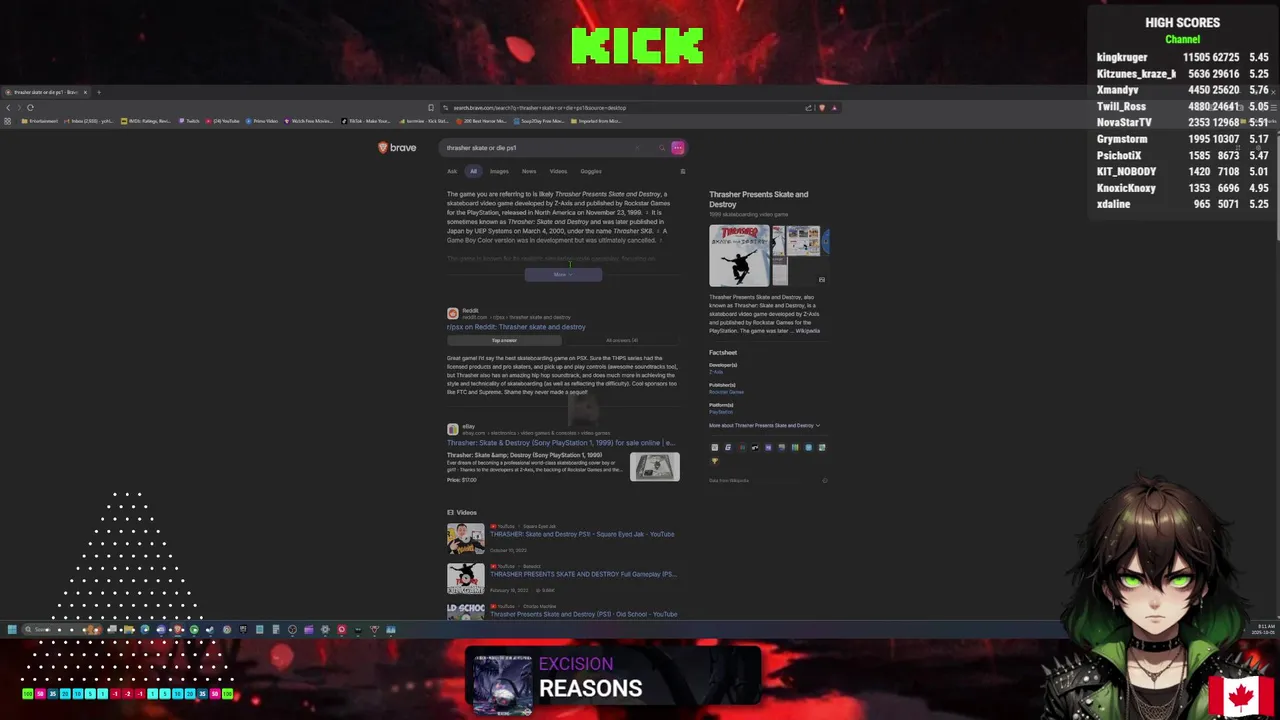The image size is (1280, 720).
Task: Open Full Gameplay video thumbnail
Action: (466, 578)
